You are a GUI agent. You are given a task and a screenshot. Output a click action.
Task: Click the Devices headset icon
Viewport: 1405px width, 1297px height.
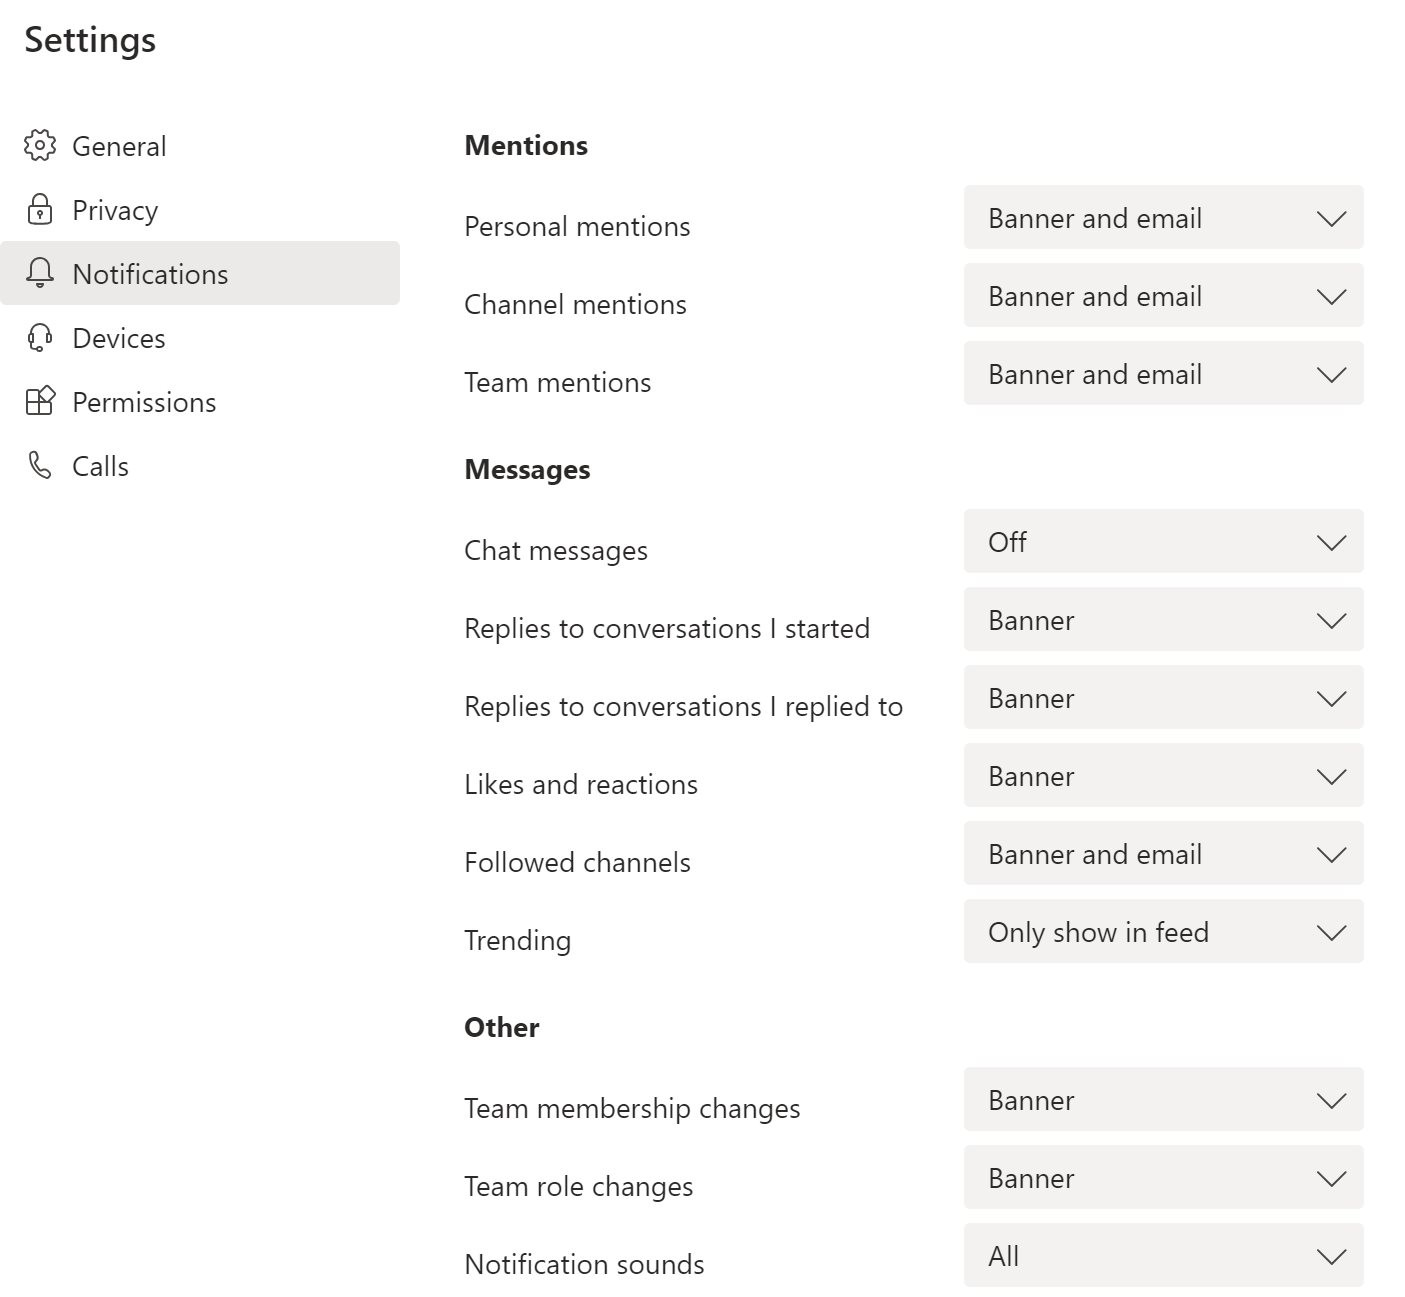[39, 337]
